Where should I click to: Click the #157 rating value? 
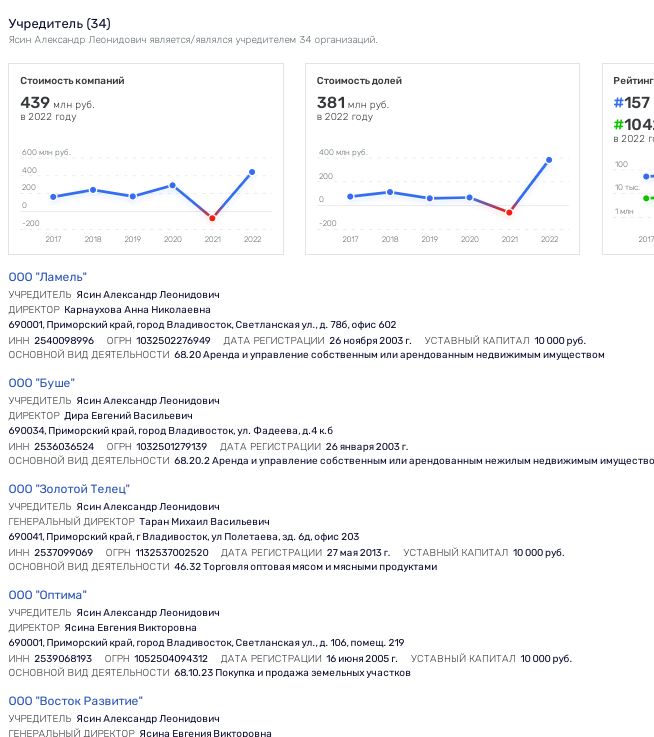632,102
